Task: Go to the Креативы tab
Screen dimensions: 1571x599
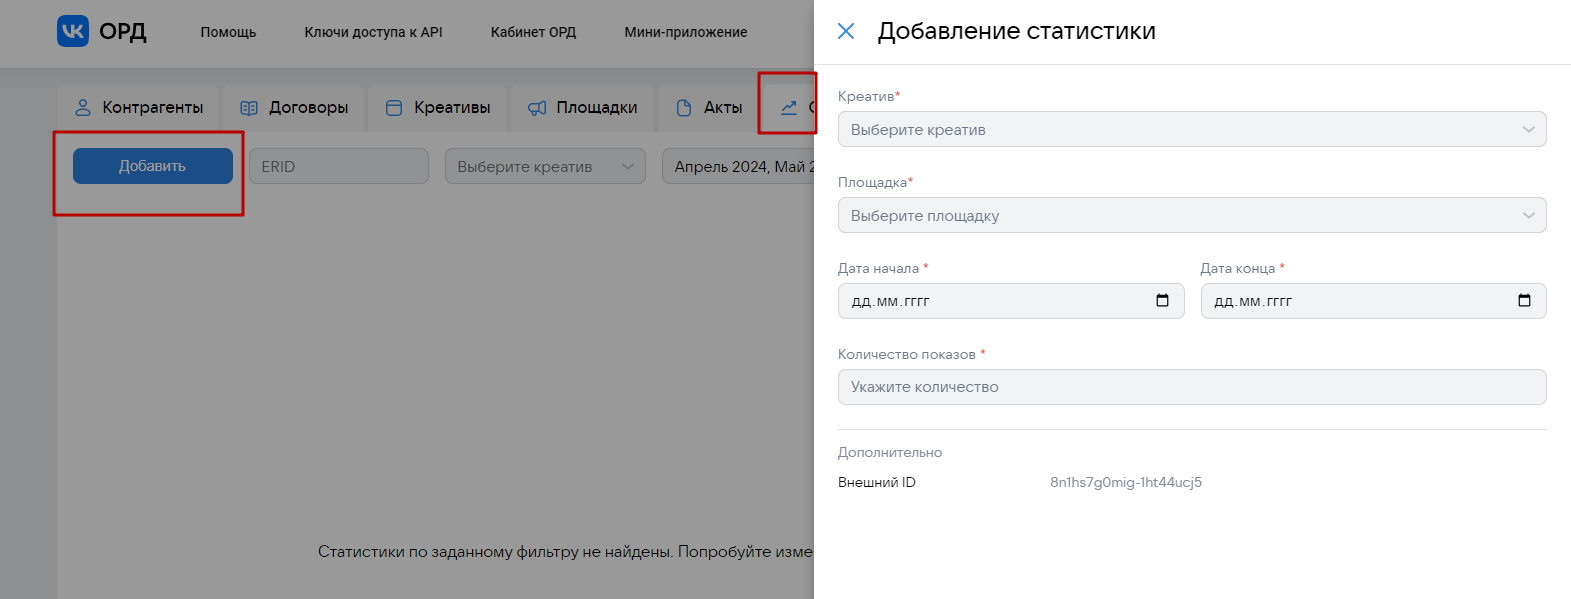Action: point(439,108)
